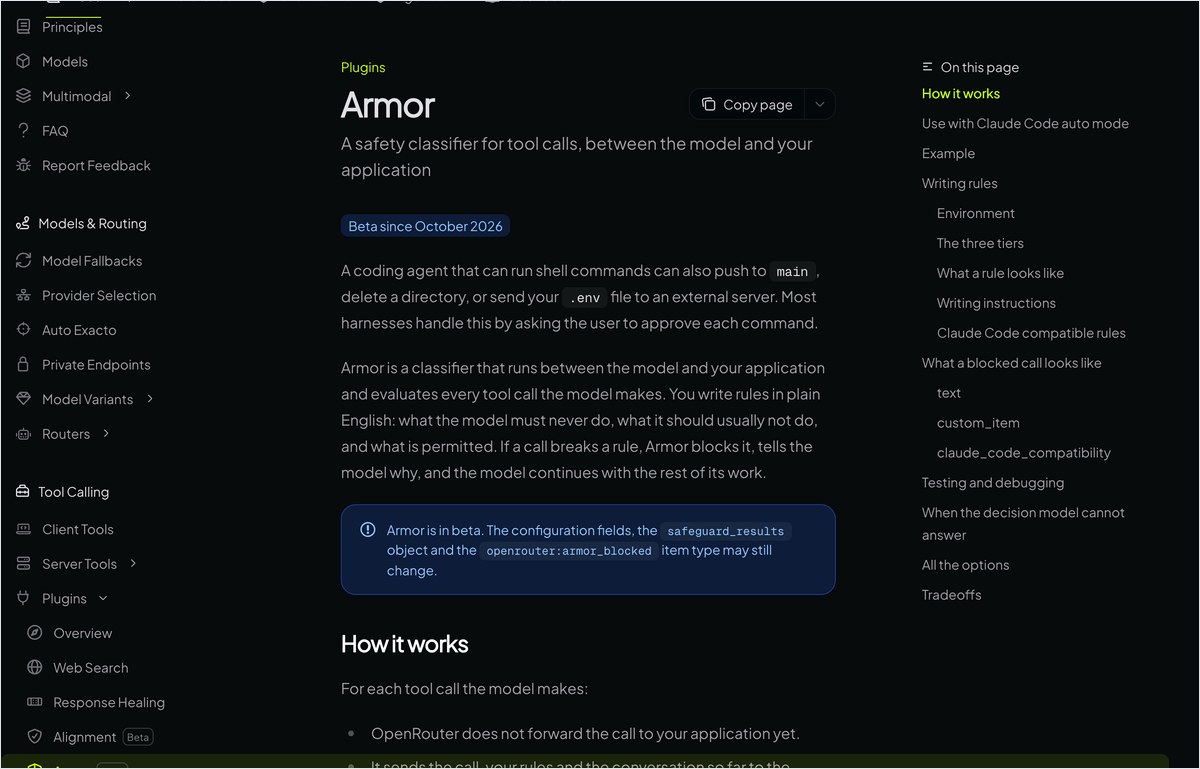Image resolution: width=1200 pixels, height=769 pixels.
Task: Jump to What a blocked call looks like
Action: point(1011,363)
